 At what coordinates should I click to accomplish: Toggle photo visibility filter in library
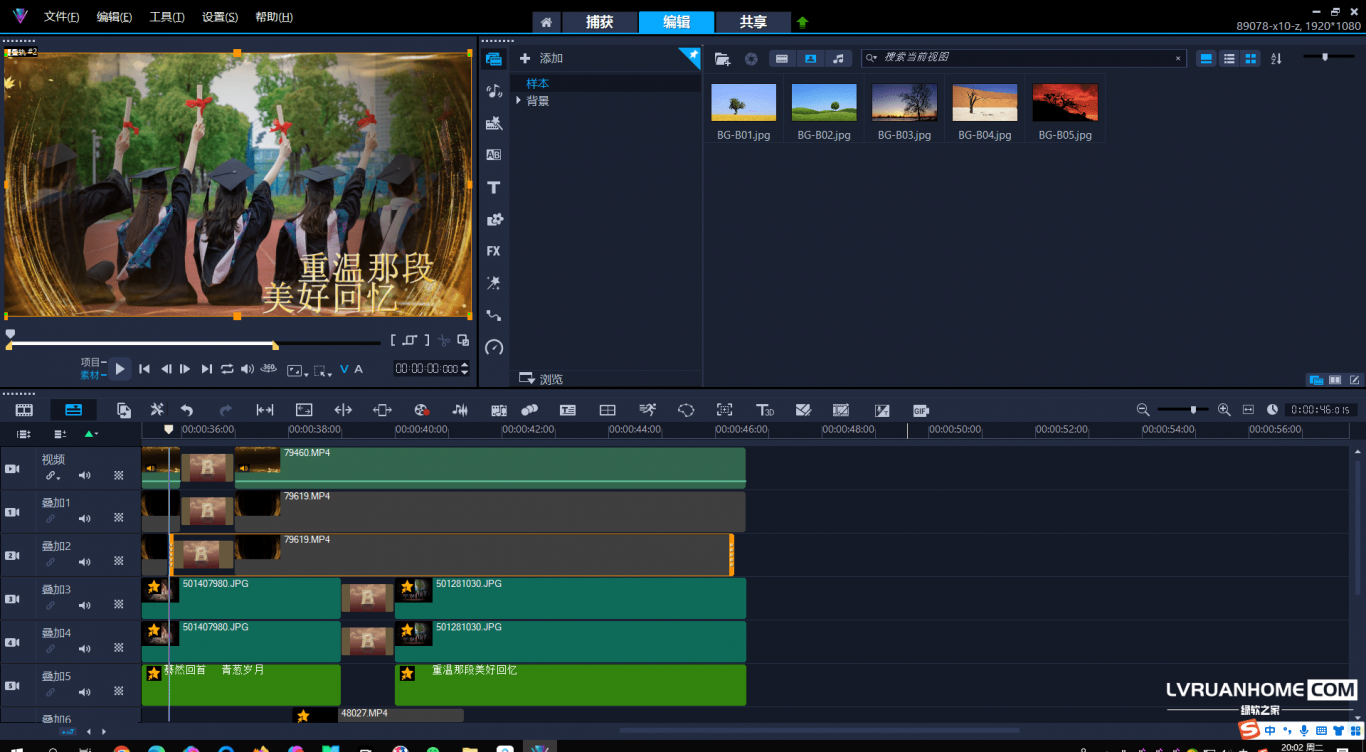coord(810,59)
